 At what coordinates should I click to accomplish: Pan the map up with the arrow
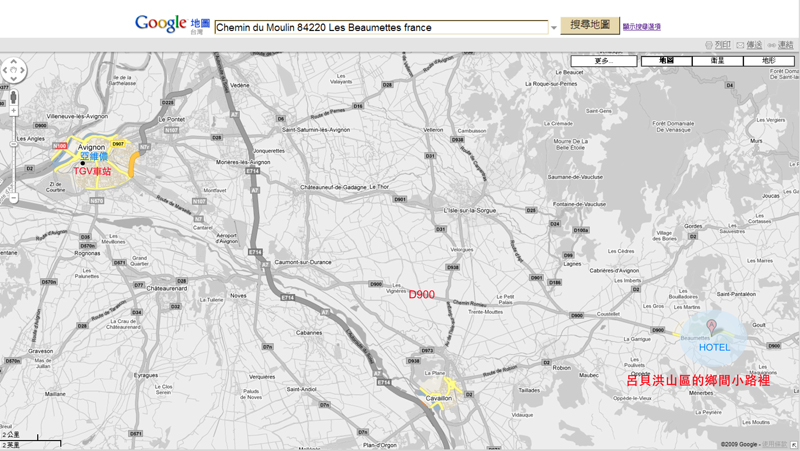pos(14,62)
